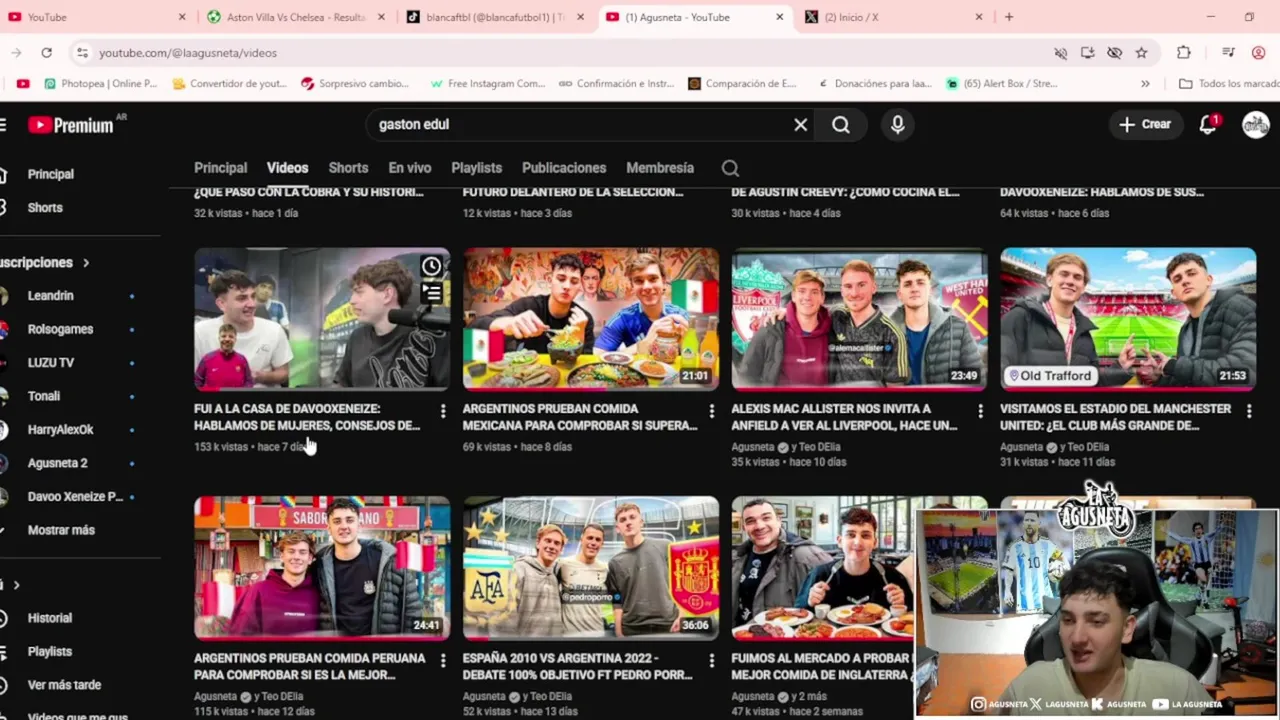Switch to Playlists channel tab
The width and height of the screenshot is (1280, 720).
coord(476,168)
